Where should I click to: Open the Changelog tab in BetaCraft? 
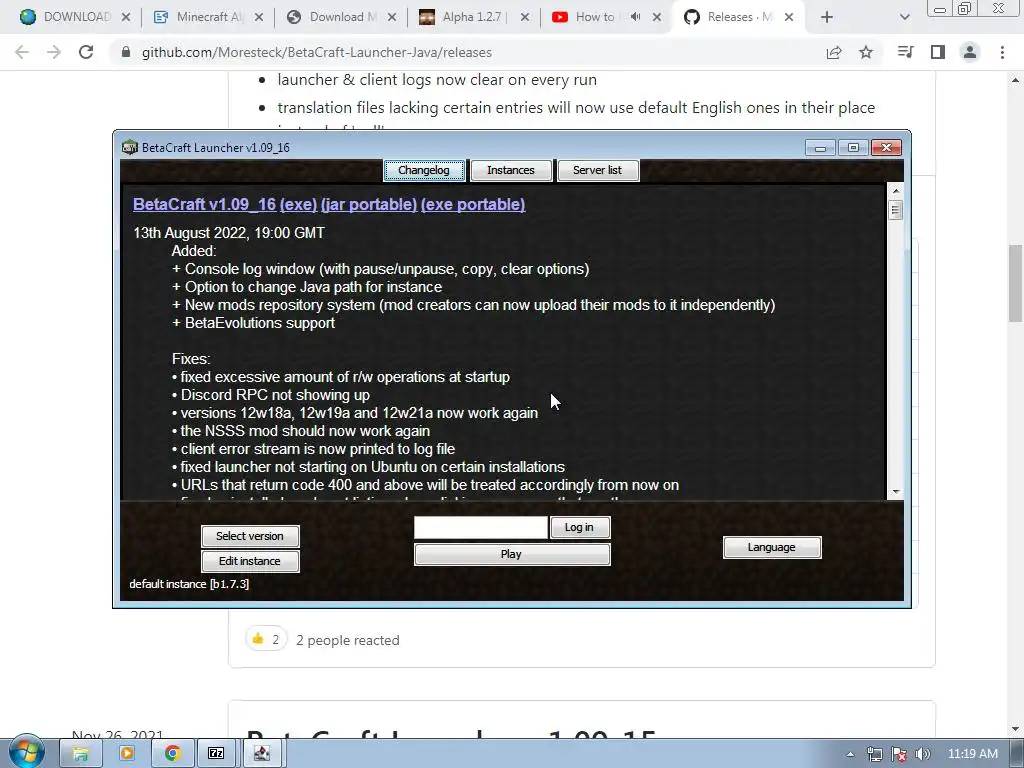point(424,170)
